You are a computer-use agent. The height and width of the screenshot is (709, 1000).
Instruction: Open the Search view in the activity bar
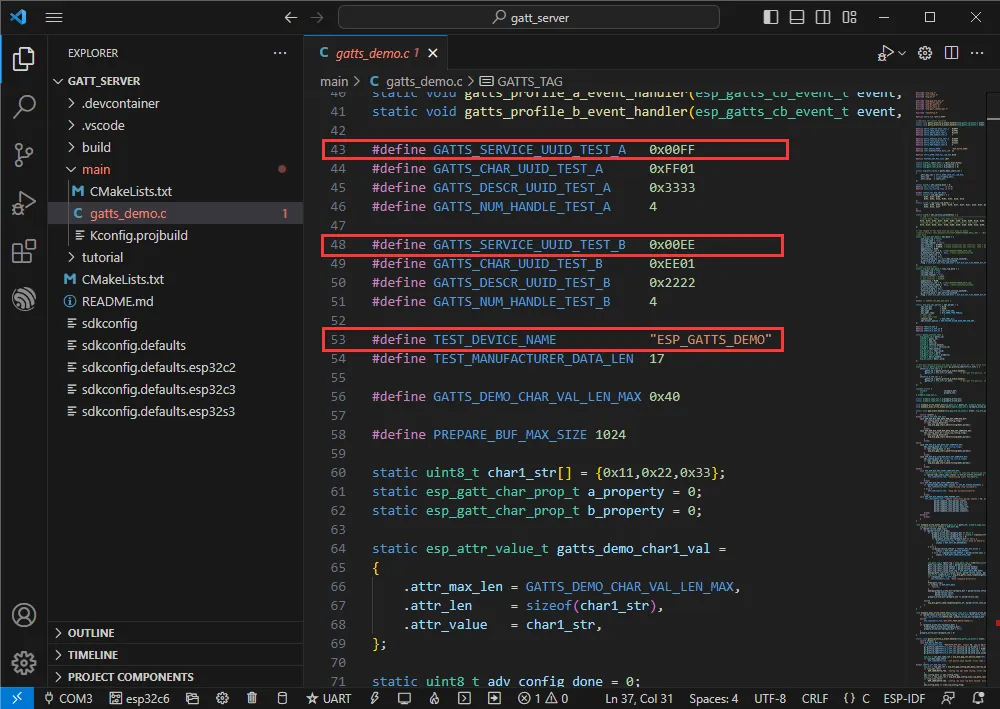[24, 106]
